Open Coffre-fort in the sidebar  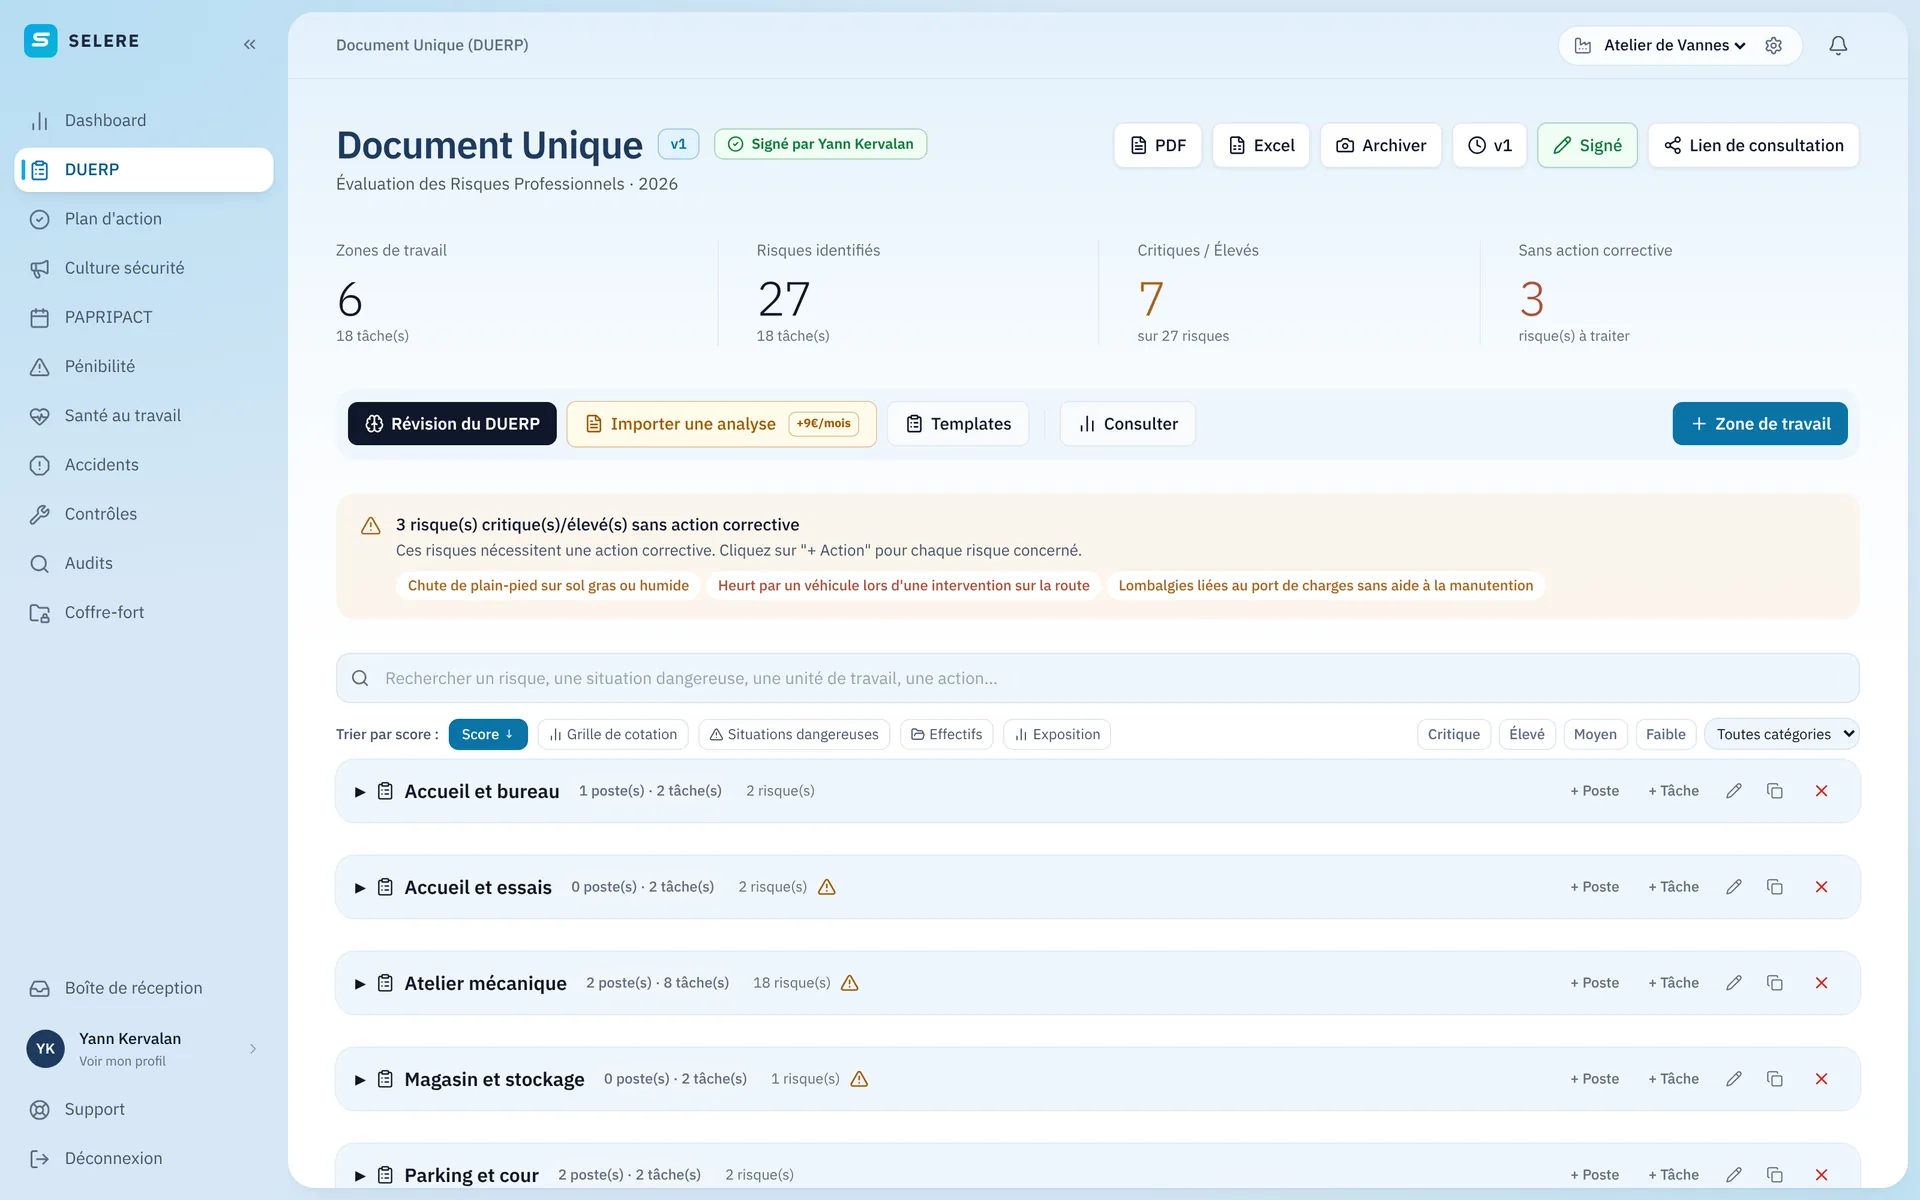[x=144, y=612]
